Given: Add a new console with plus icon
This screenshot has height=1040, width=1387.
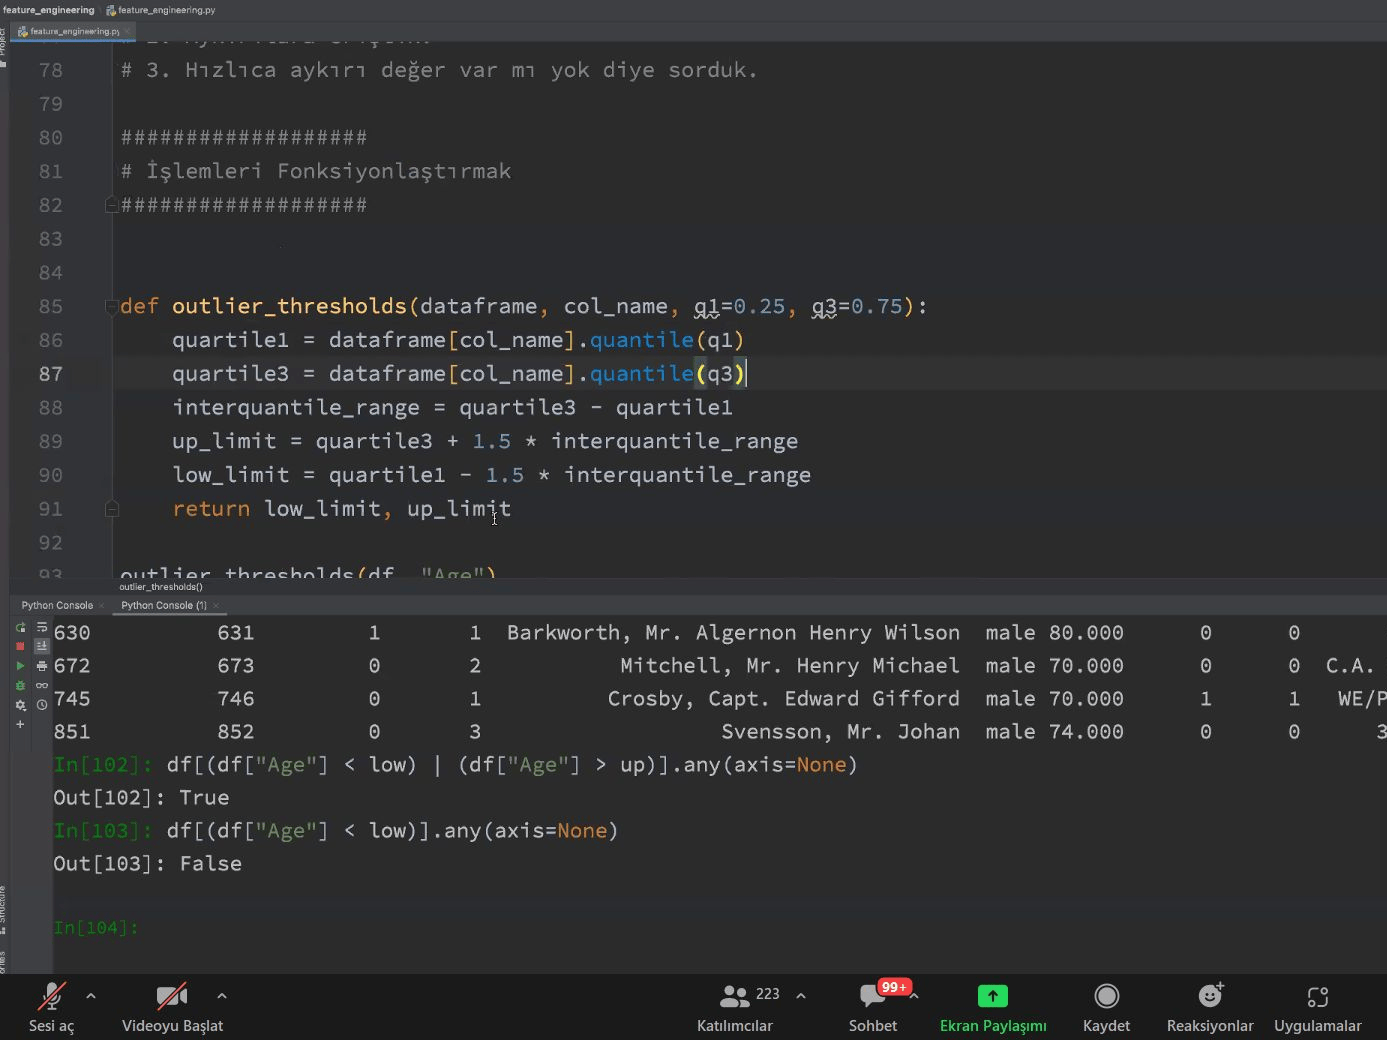Looking at the screenshot, I should coord(20,724).
